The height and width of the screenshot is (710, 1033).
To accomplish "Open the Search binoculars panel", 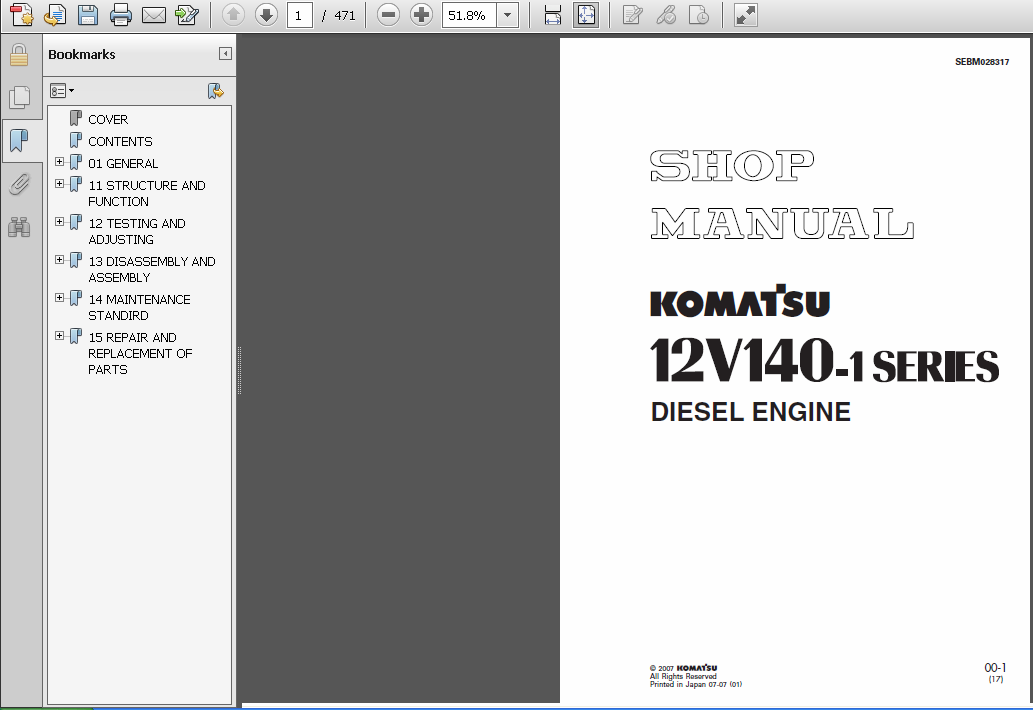I will (x=19, y=227).
